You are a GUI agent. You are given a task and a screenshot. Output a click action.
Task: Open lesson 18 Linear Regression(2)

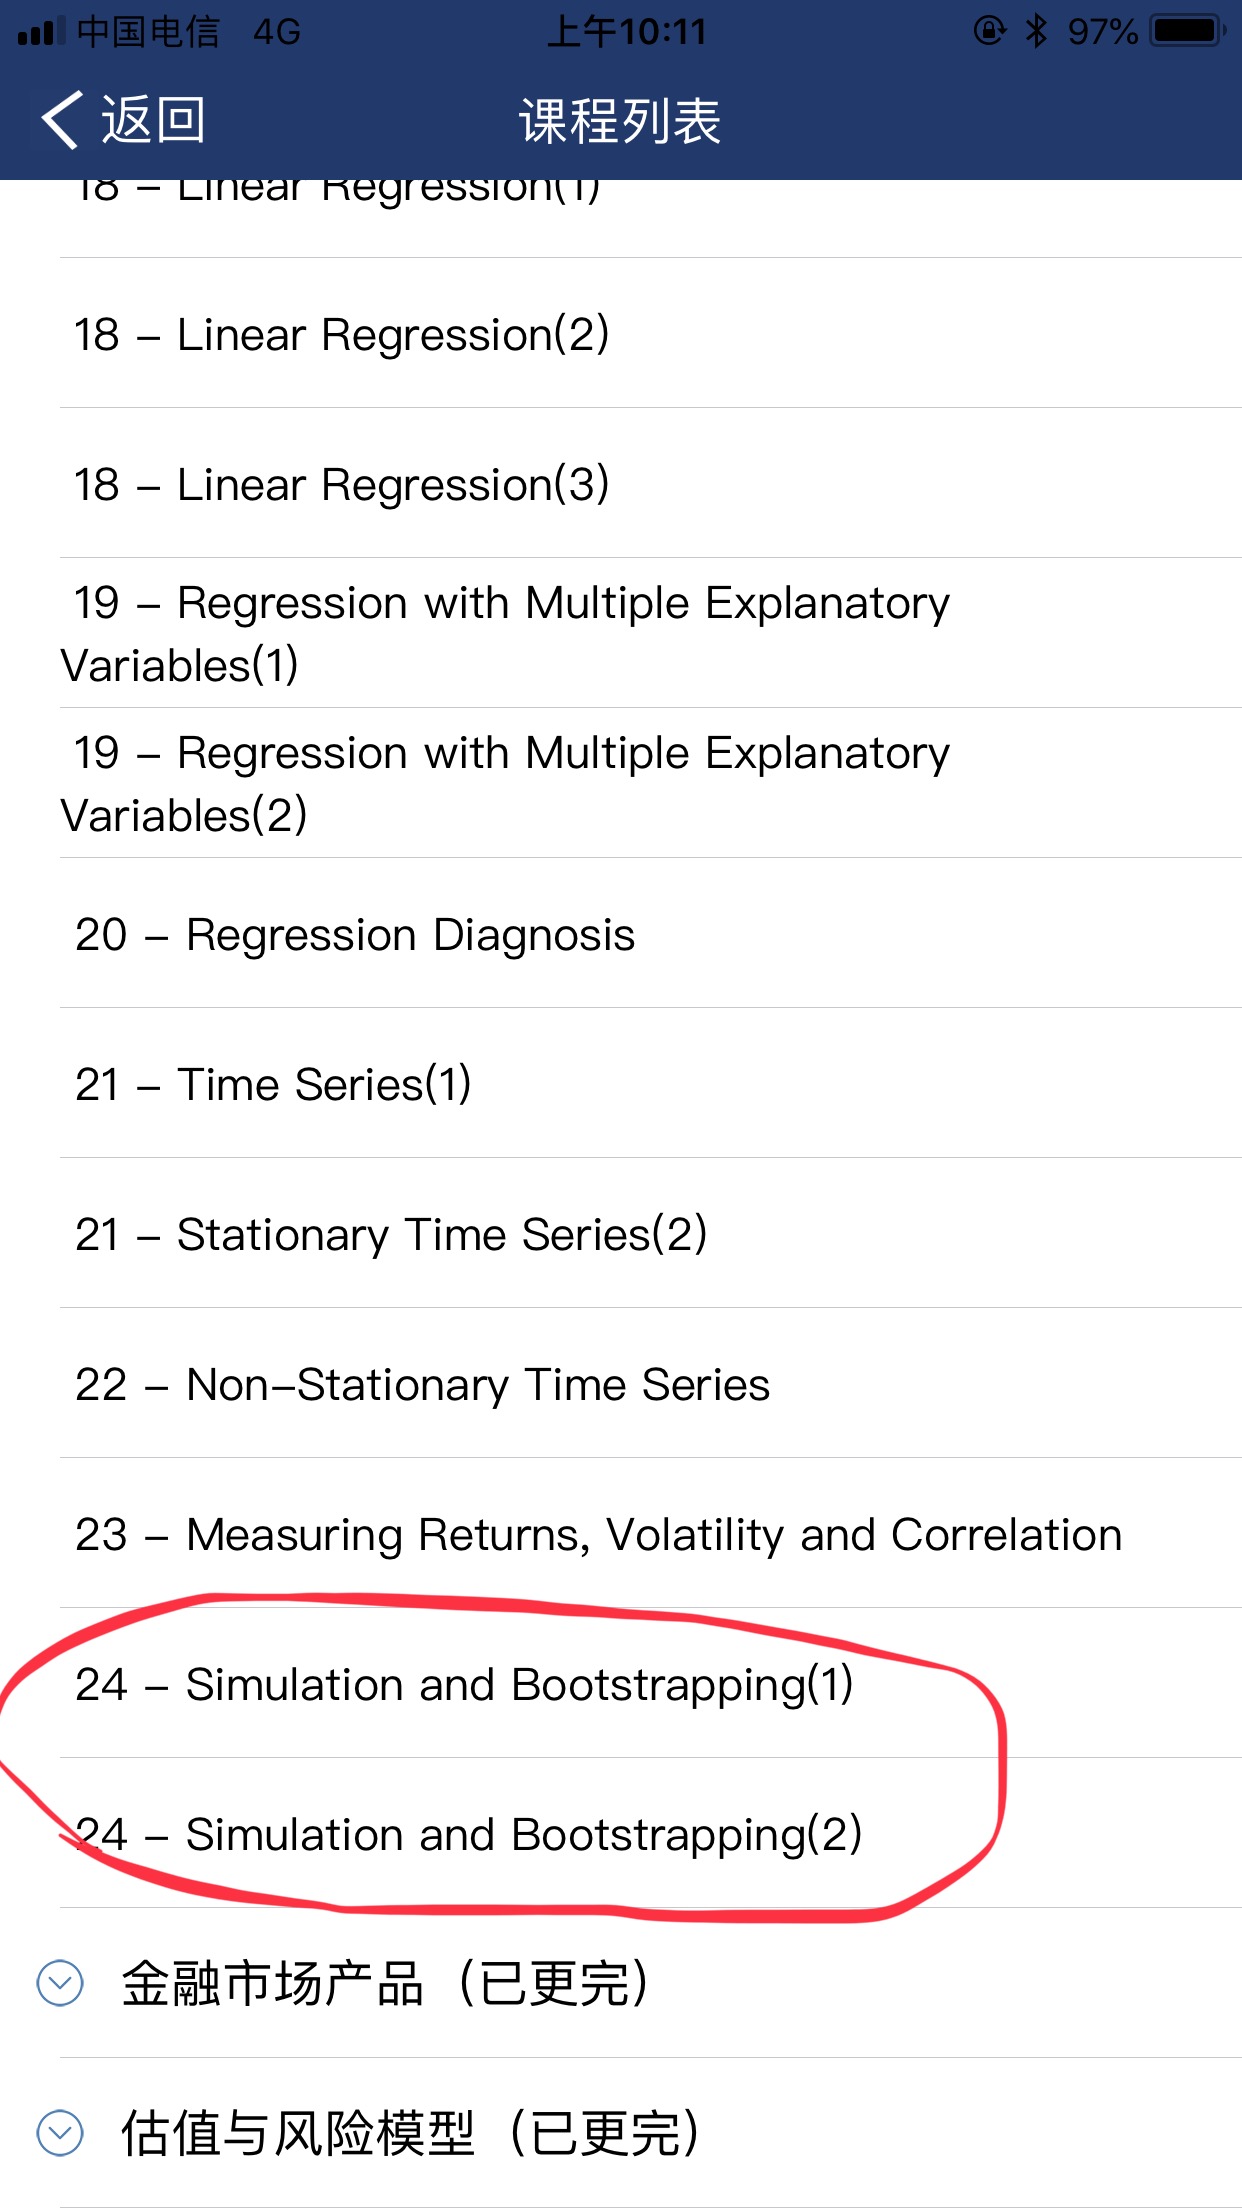click(x=341, y=334)
